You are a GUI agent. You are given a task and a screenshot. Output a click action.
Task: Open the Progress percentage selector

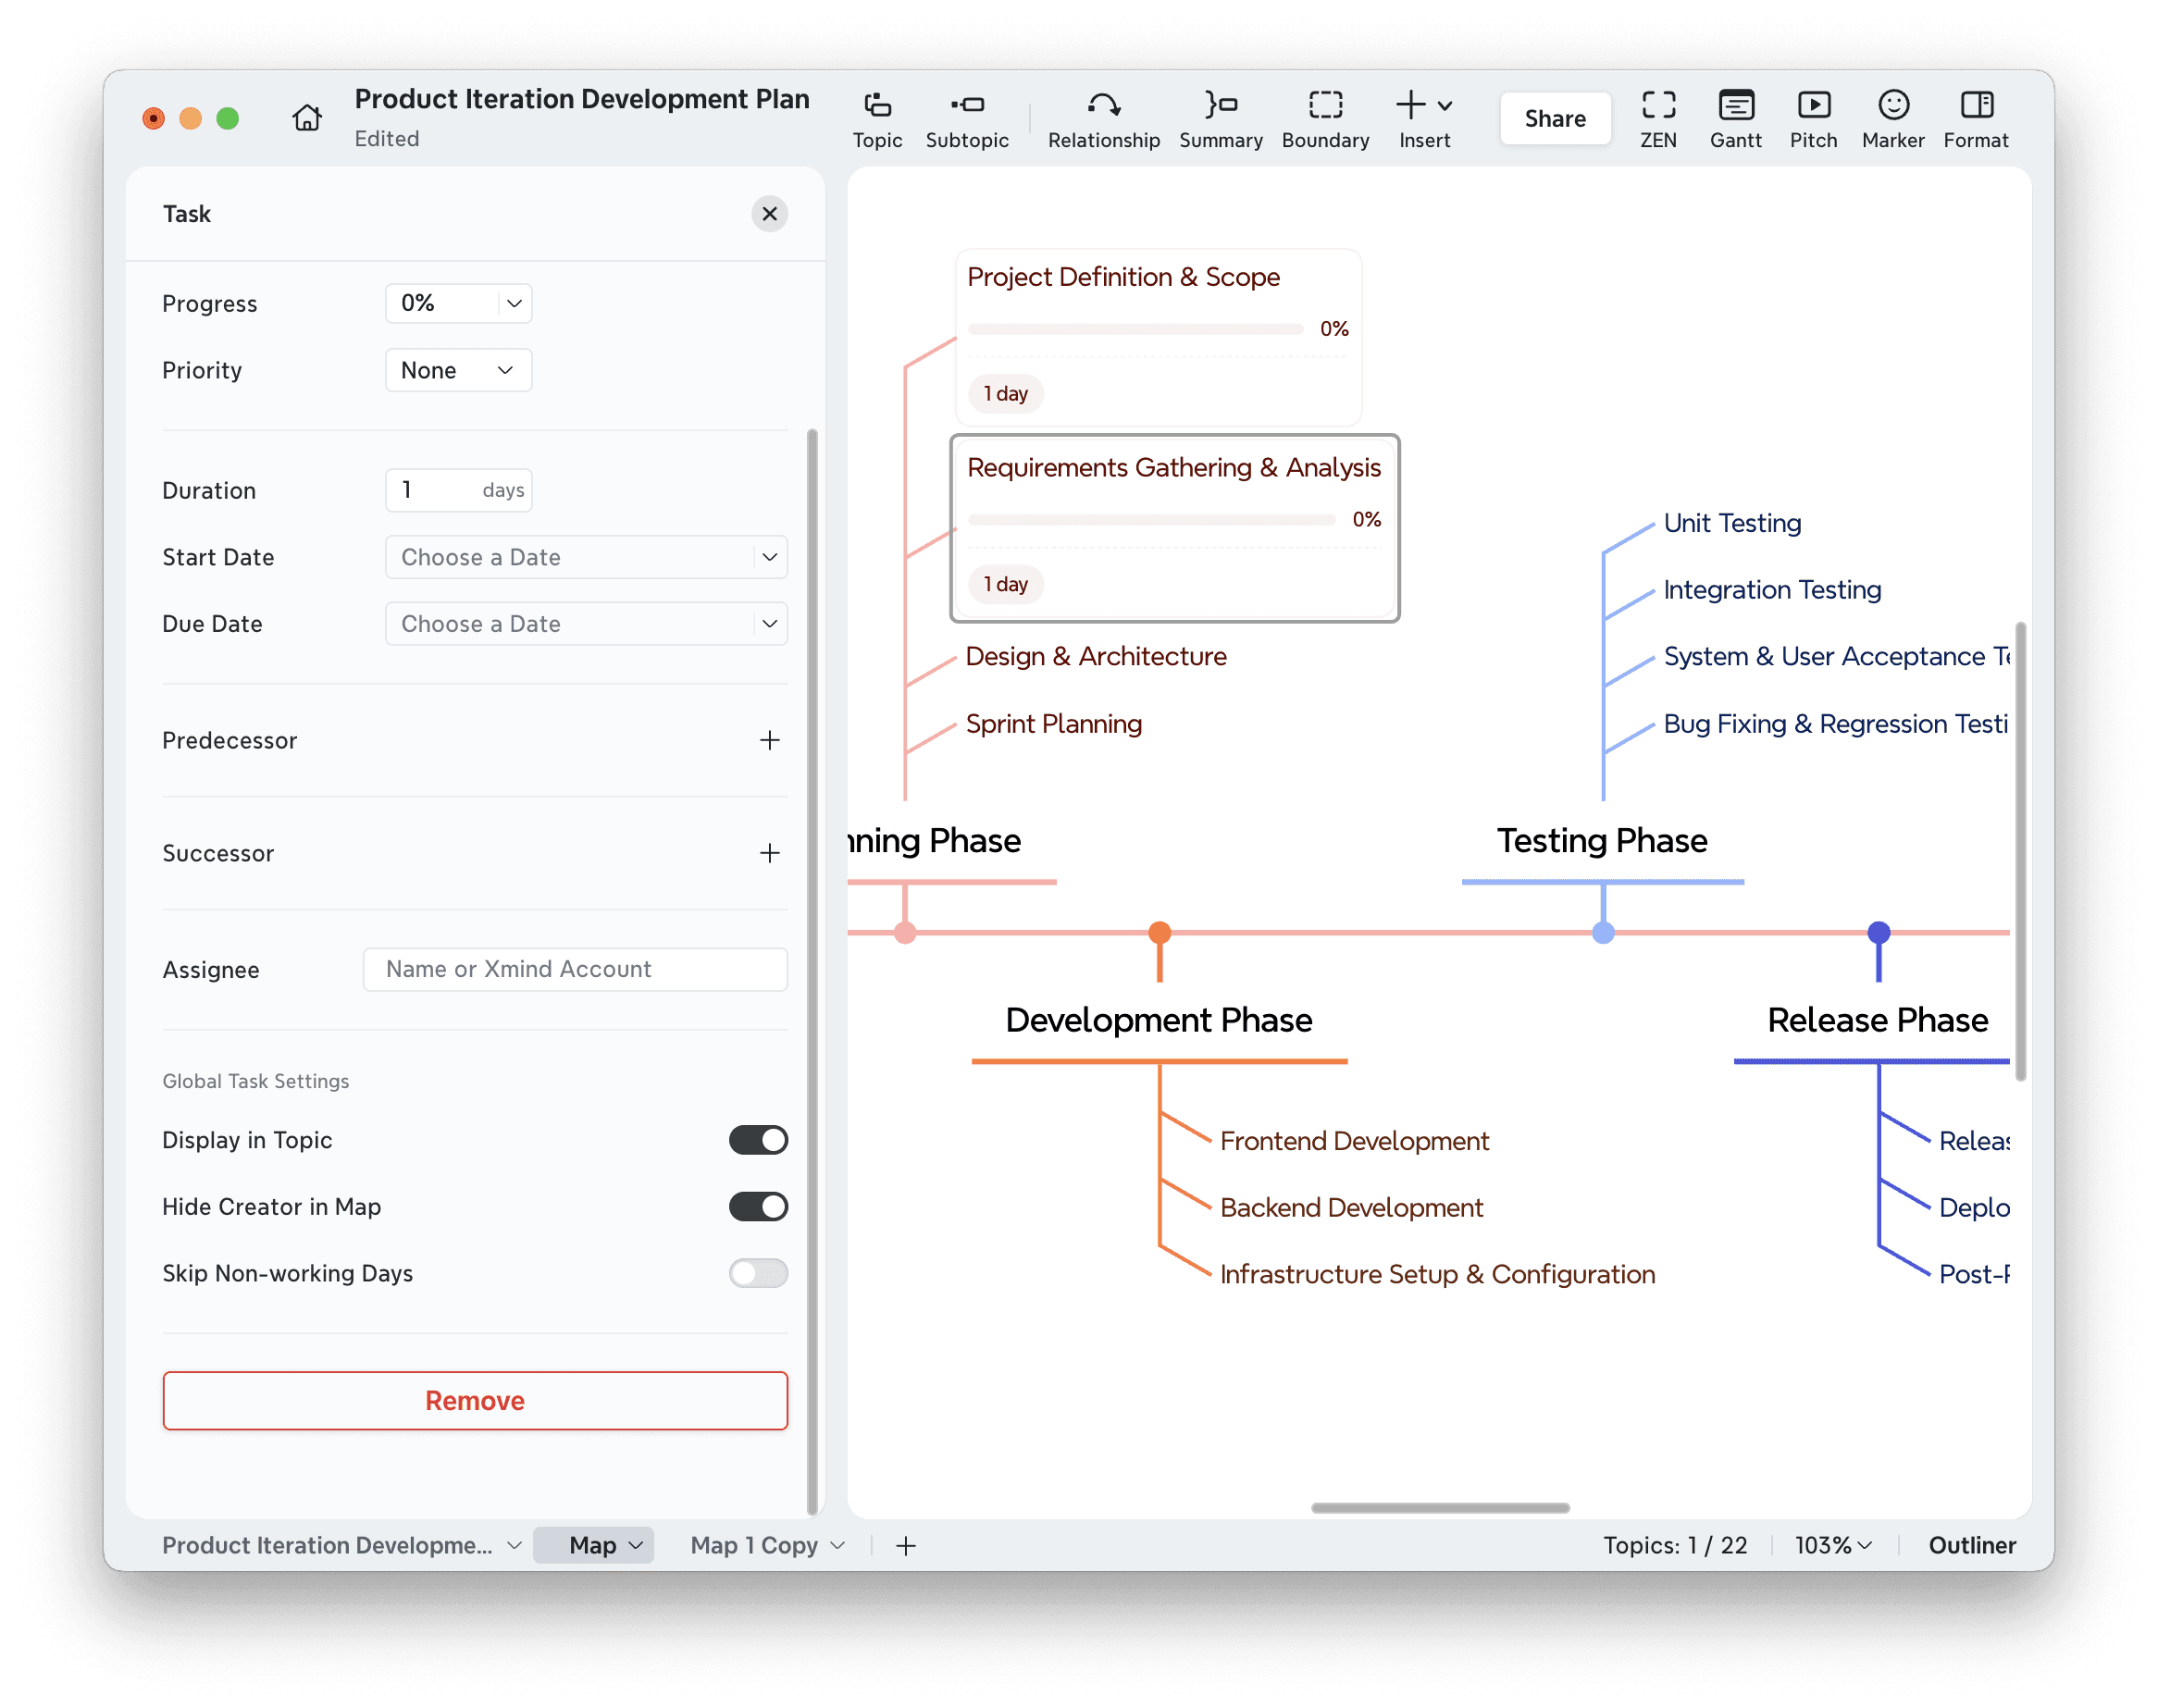click(457, 303)
